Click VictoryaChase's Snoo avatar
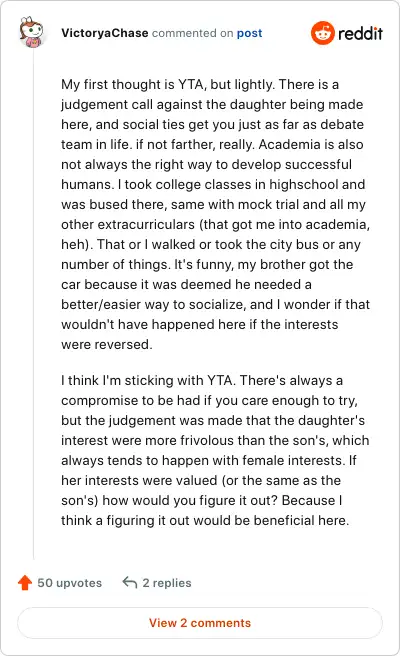 [32, 33]
